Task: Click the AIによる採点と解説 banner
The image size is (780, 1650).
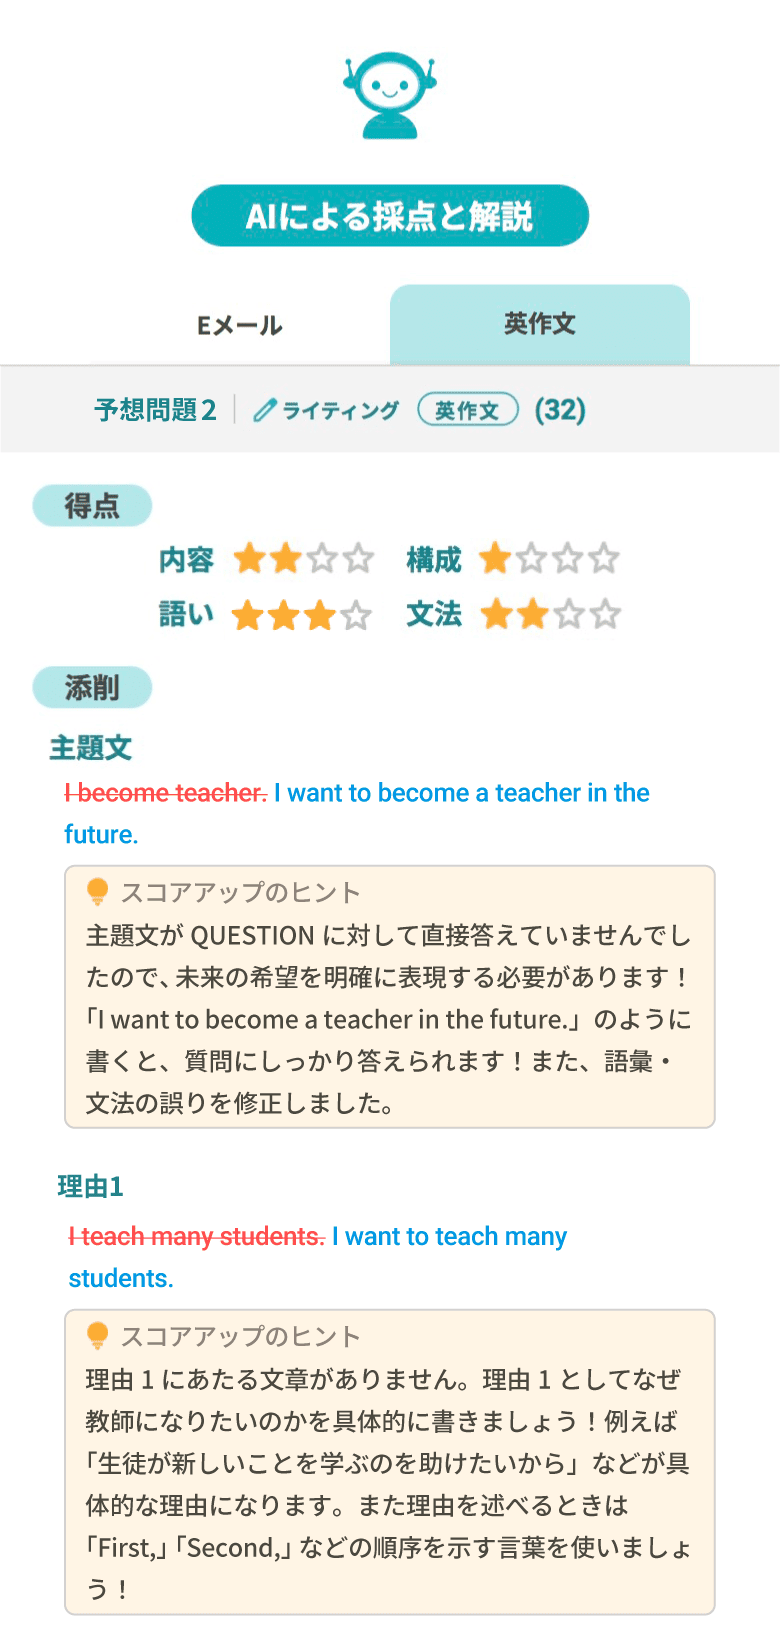Action: coord(390,216)
